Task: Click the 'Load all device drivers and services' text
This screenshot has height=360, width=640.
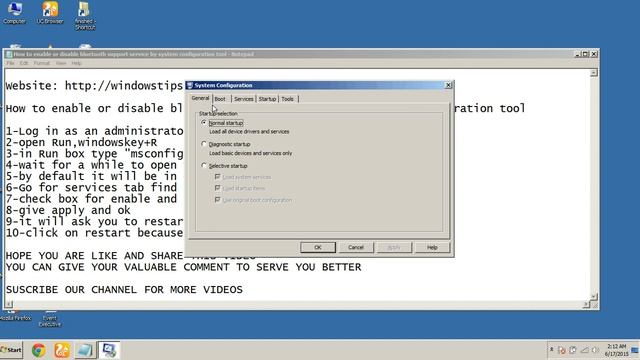Action: click(249, 131)
